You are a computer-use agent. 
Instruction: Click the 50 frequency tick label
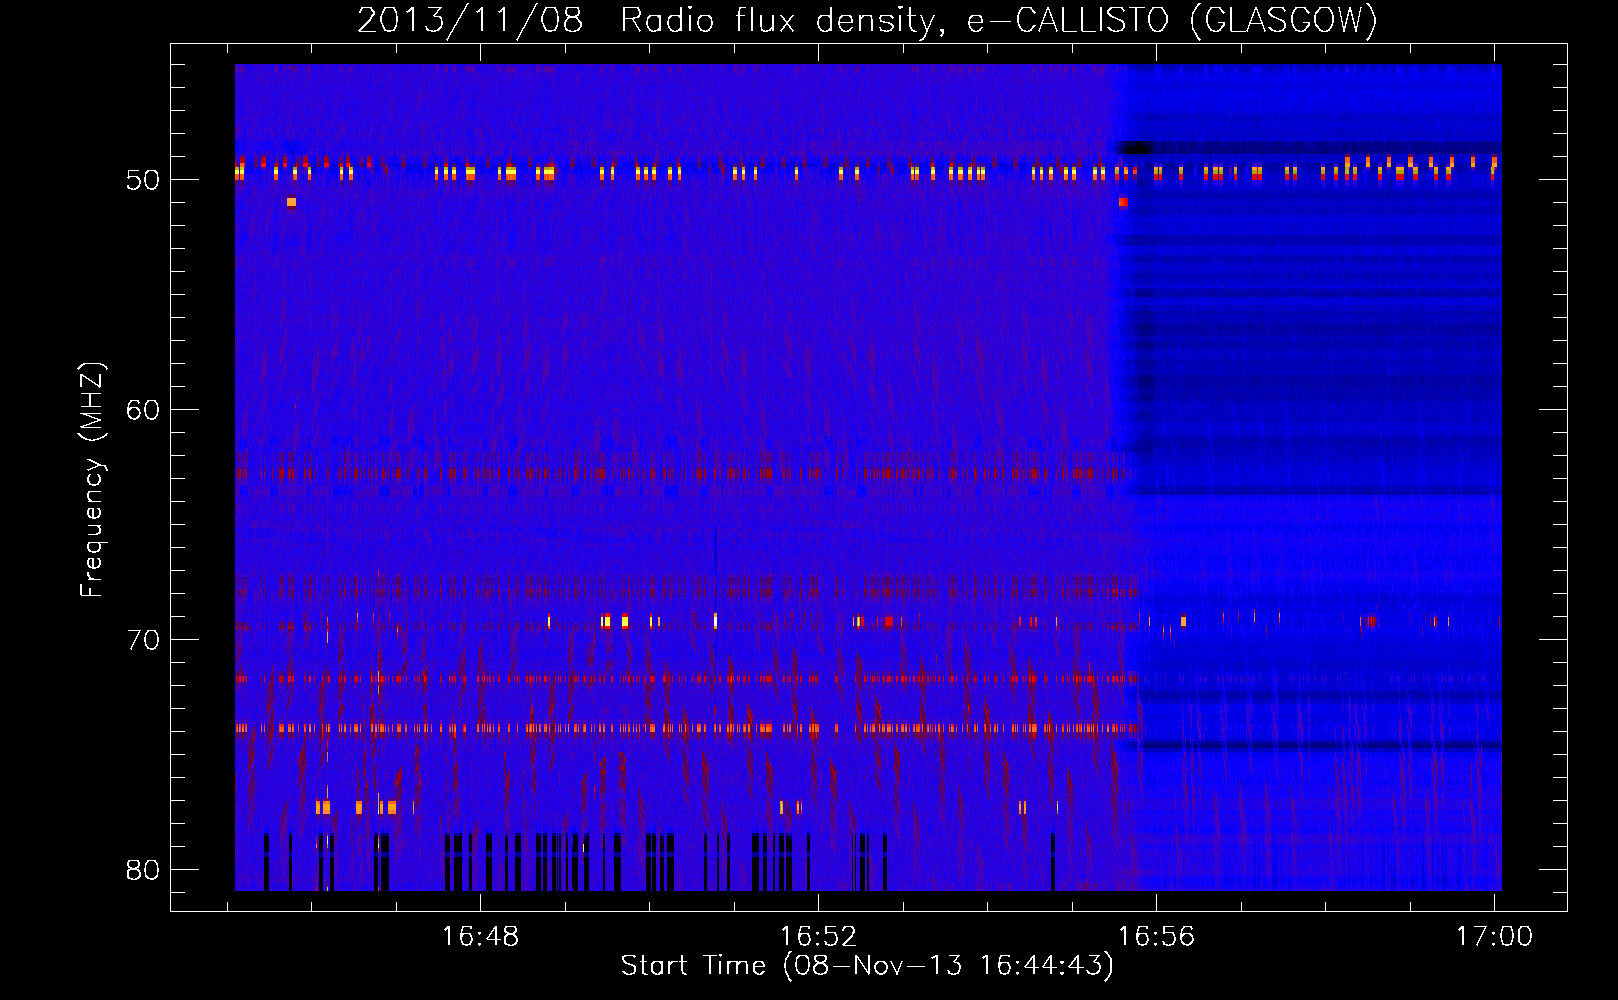(143, 180)
